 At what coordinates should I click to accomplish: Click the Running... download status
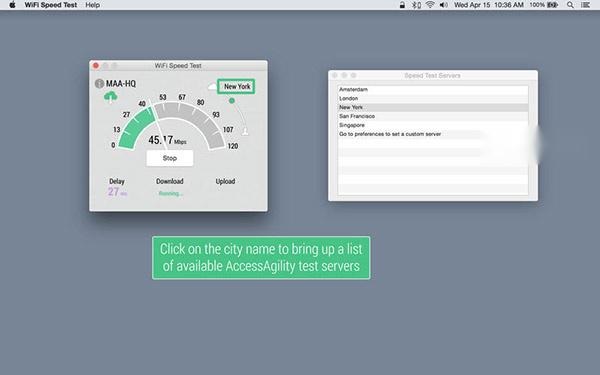click(x=171, y=194)
